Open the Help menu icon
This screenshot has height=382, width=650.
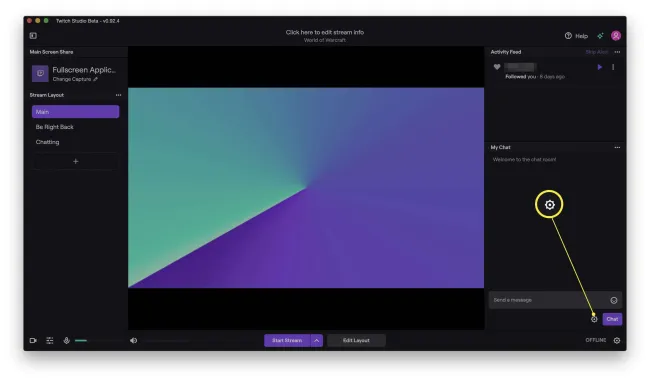tap(568, 36)
